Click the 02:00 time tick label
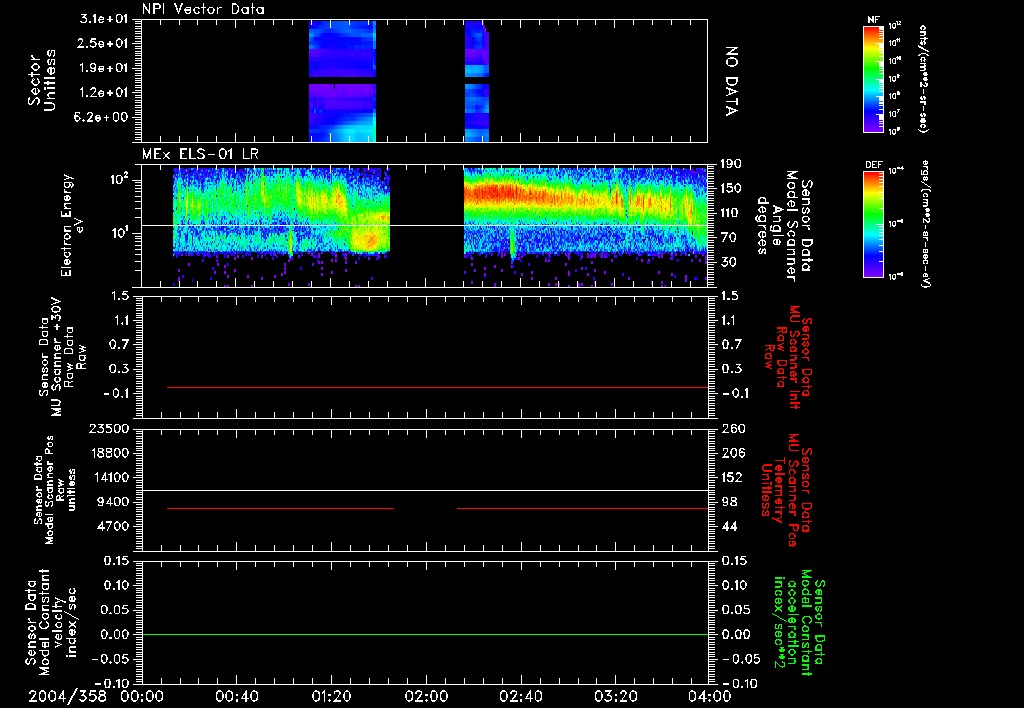 coord(426,696)
